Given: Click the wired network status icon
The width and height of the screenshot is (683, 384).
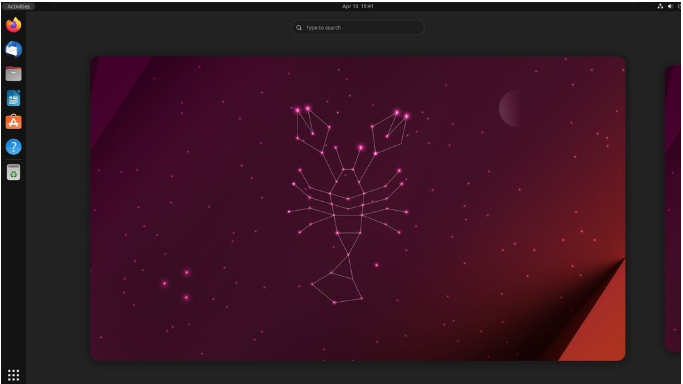Looking at the screenshot, I should pyautogui.click(x=660, y=6).
